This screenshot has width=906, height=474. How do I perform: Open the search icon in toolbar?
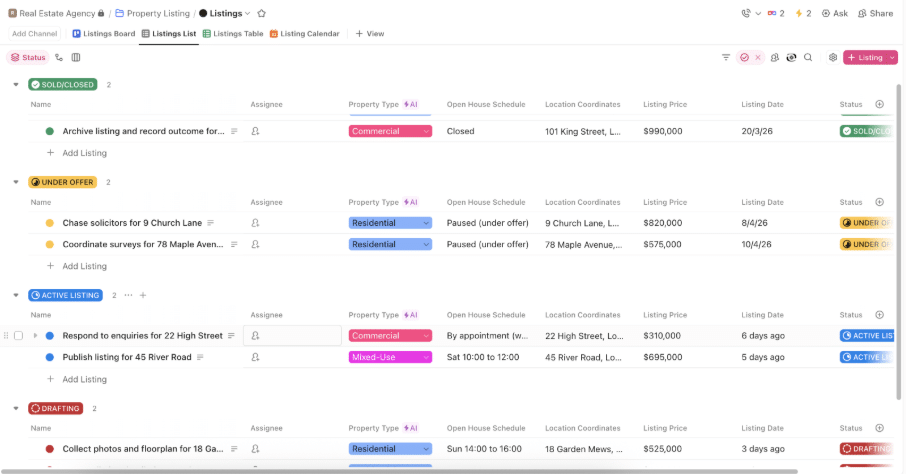[808, 57]
